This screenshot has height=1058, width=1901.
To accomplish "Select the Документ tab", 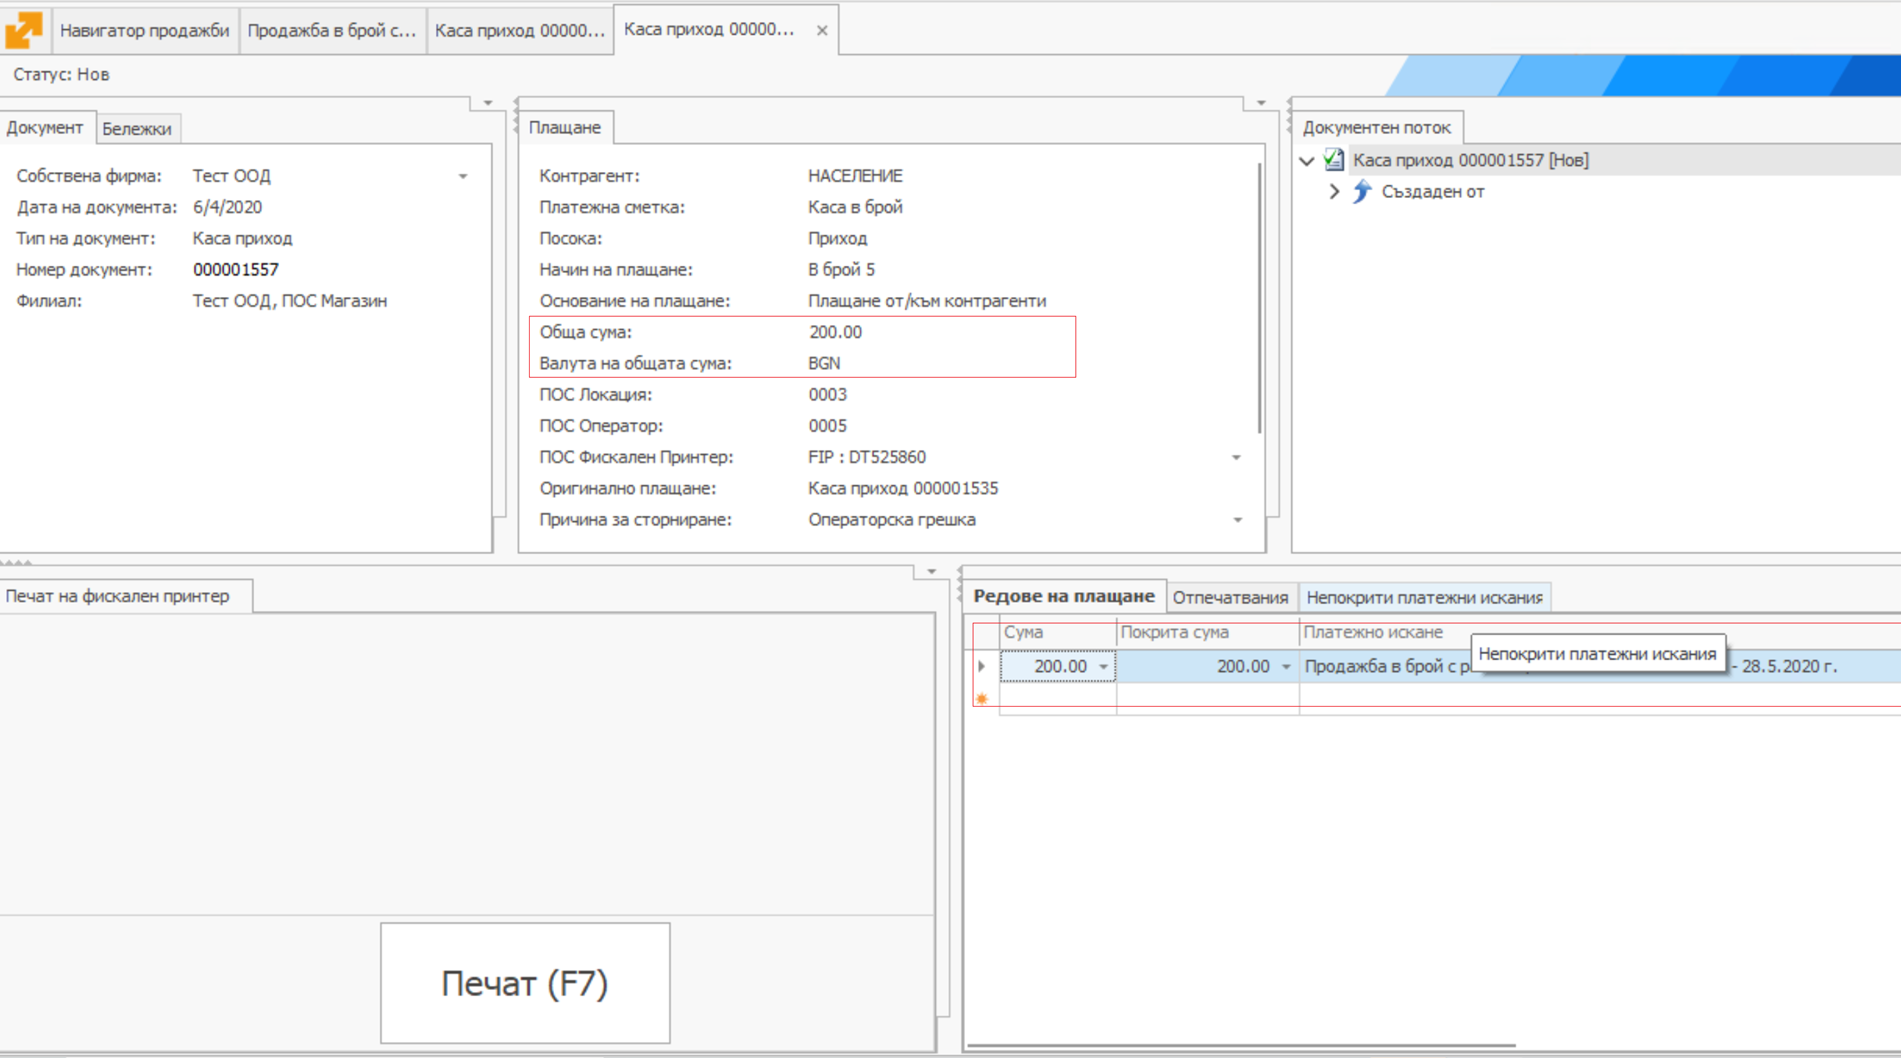I will (45, 127).
